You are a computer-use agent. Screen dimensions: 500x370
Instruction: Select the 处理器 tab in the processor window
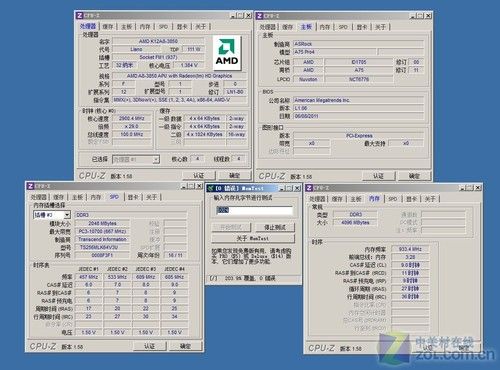88,26
